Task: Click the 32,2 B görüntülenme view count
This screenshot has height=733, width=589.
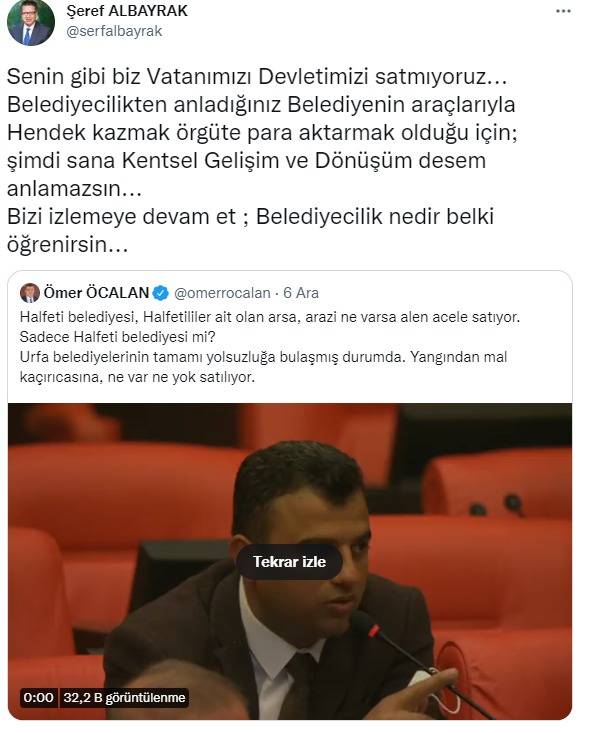Action: tap(124, 698)
